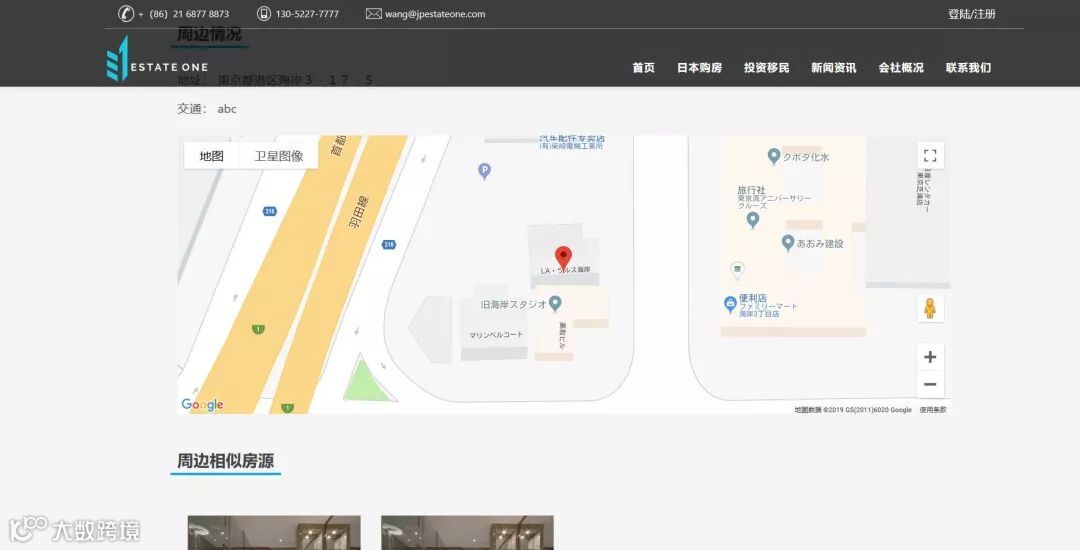Click the 交通: abc text

(x=207, y=109)
